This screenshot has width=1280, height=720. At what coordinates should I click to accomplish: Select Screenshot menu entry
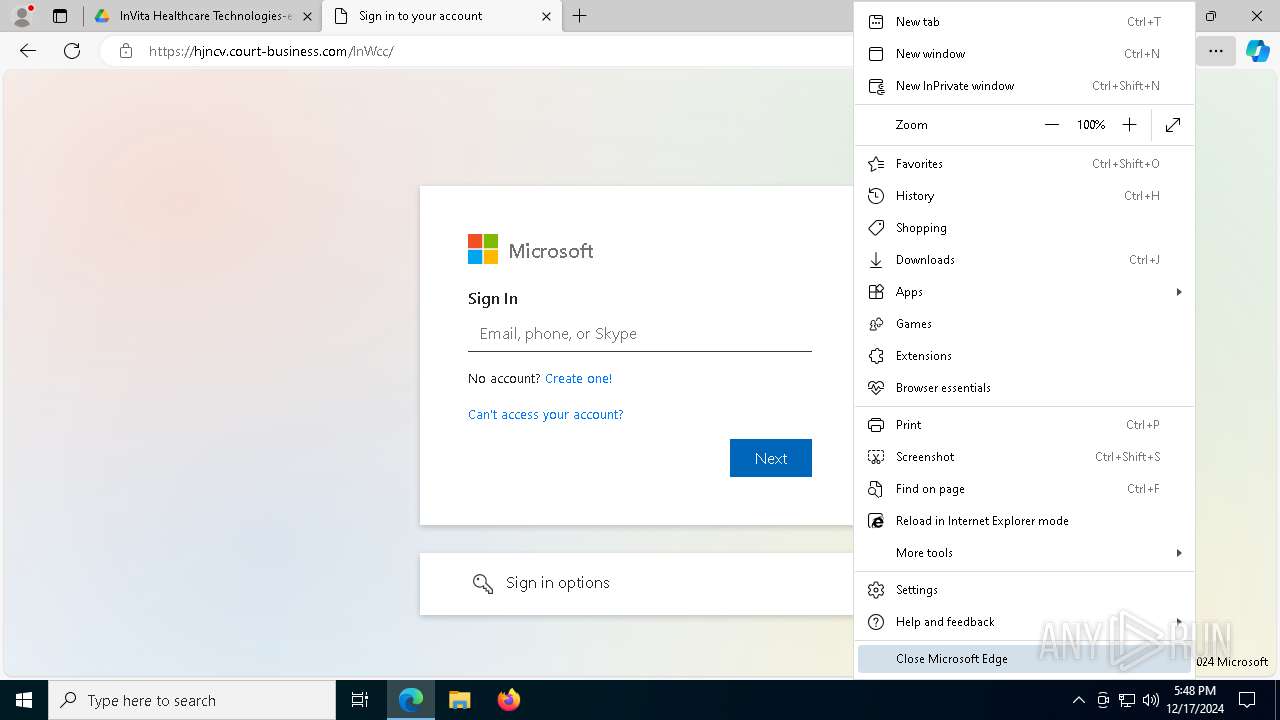(x=1025, y=457)
